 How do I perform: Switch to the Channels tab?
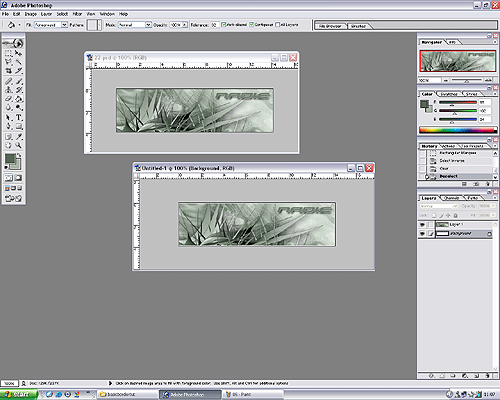(452, 198)
